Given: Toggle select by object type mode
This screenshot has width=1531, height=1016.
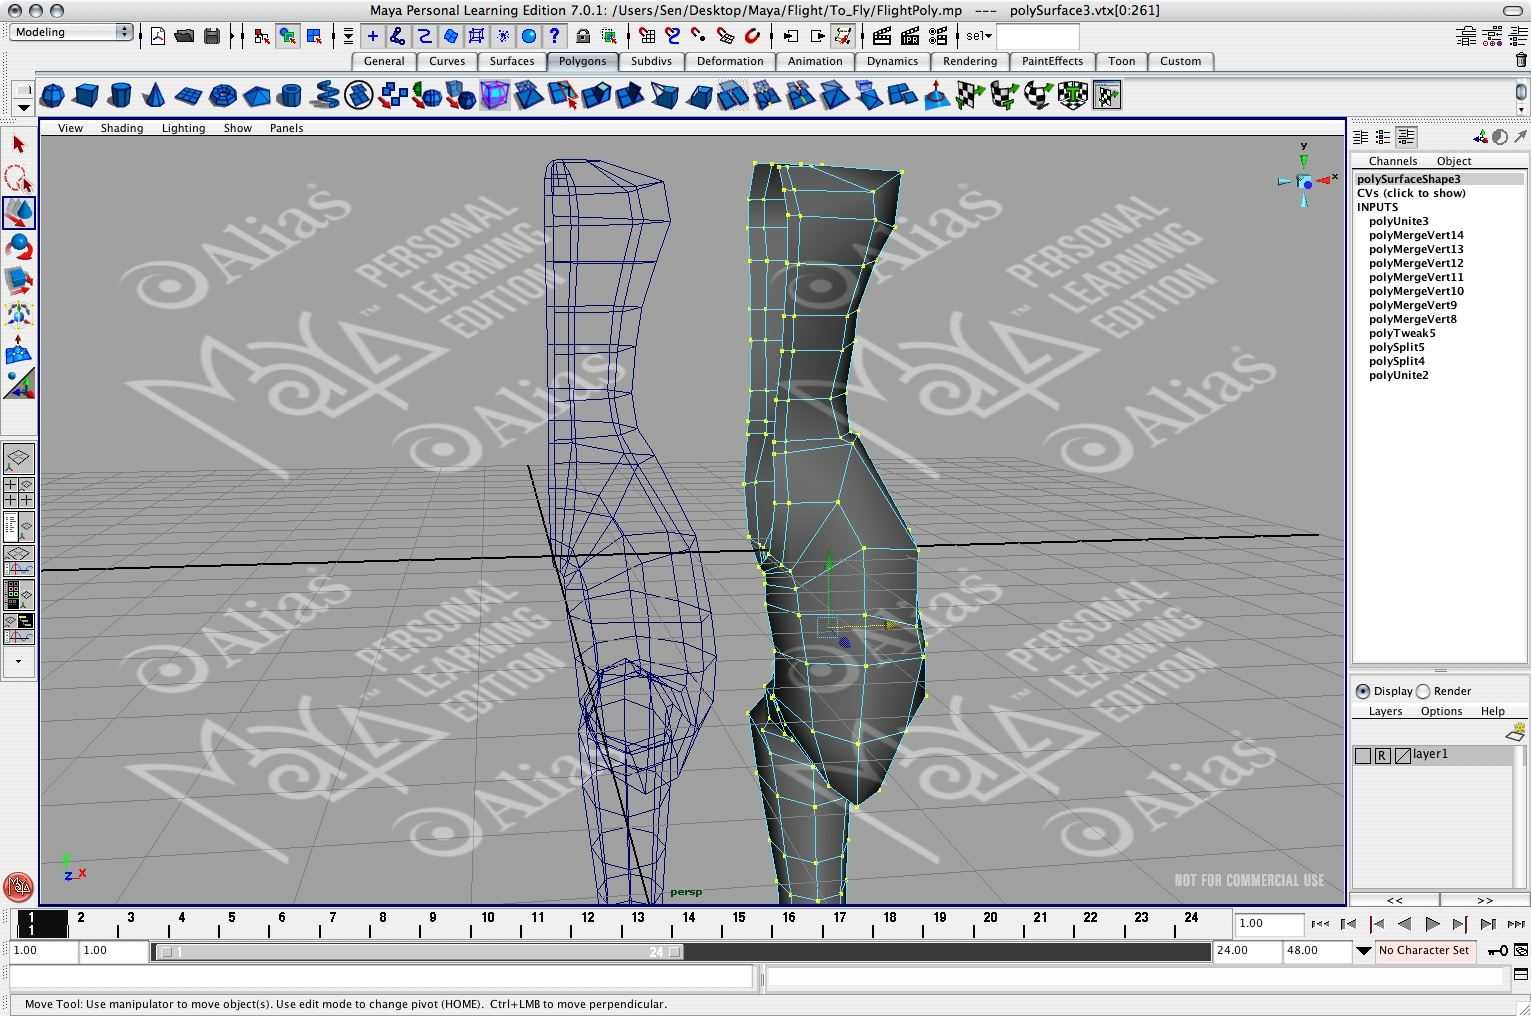Looking at the screenshot, I should coord(288,36).
